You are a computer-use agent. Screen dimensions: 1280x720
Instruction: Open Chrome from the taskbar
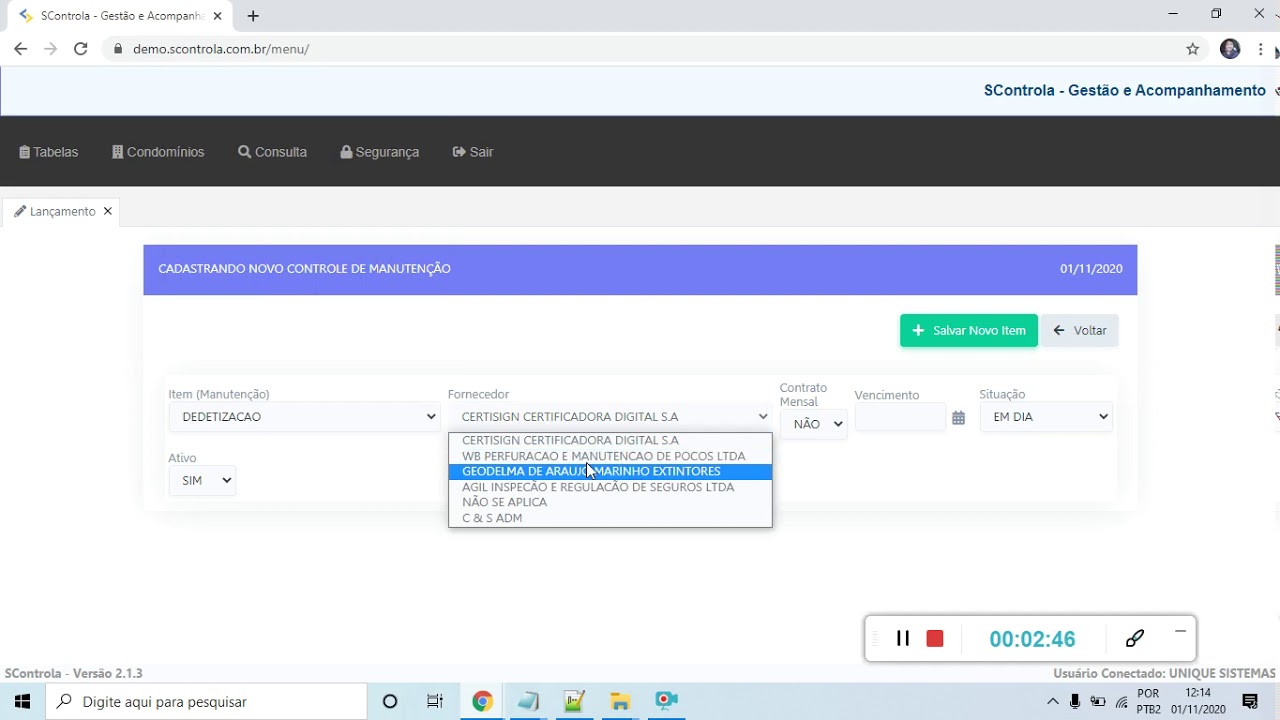pyautogui.click(x=482, y=701)
